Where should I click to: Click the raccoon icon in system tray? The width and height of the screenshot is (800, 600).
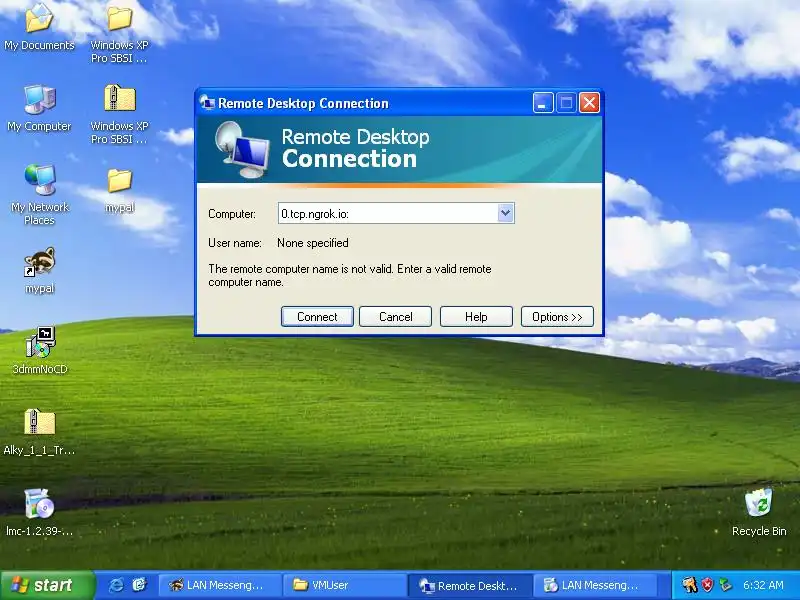point(689,585)
